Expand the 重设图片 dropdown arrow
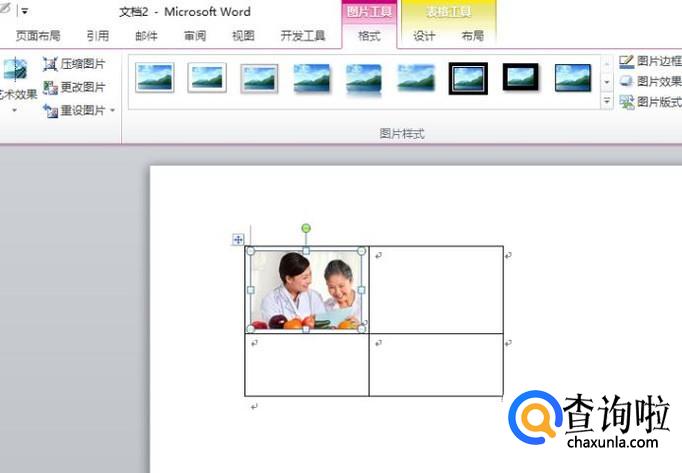This screenshot has height=473, width=682. tap(113, 111)
